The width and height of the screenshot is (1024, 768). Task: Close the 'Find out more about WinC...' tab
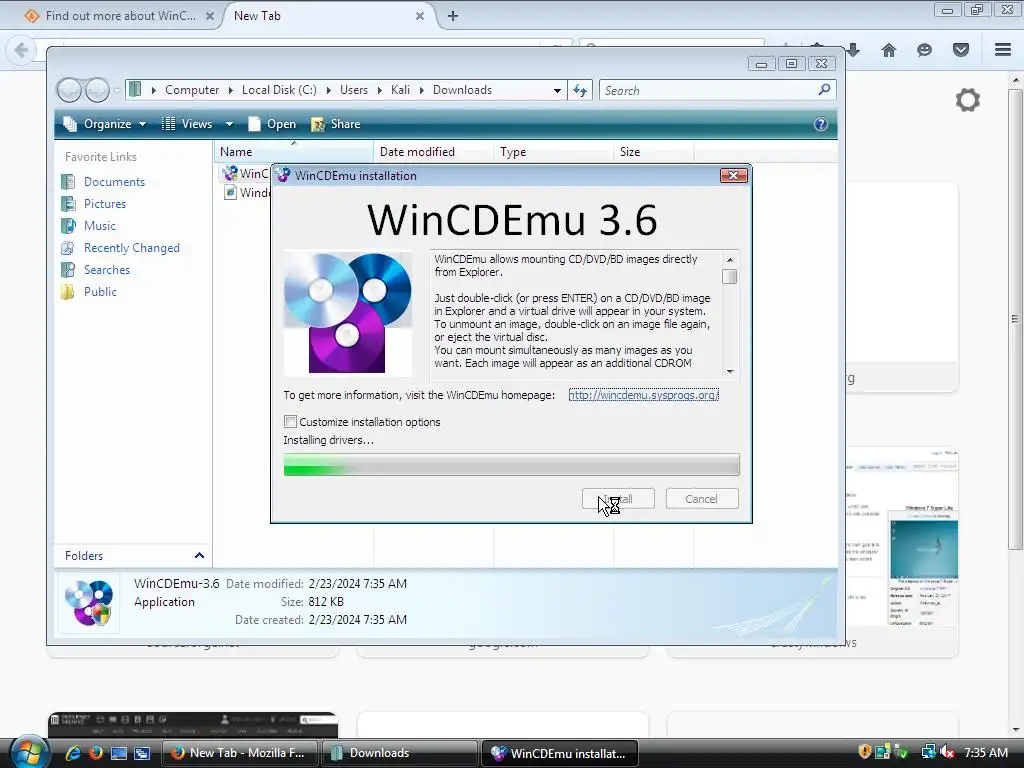[210, 16]
